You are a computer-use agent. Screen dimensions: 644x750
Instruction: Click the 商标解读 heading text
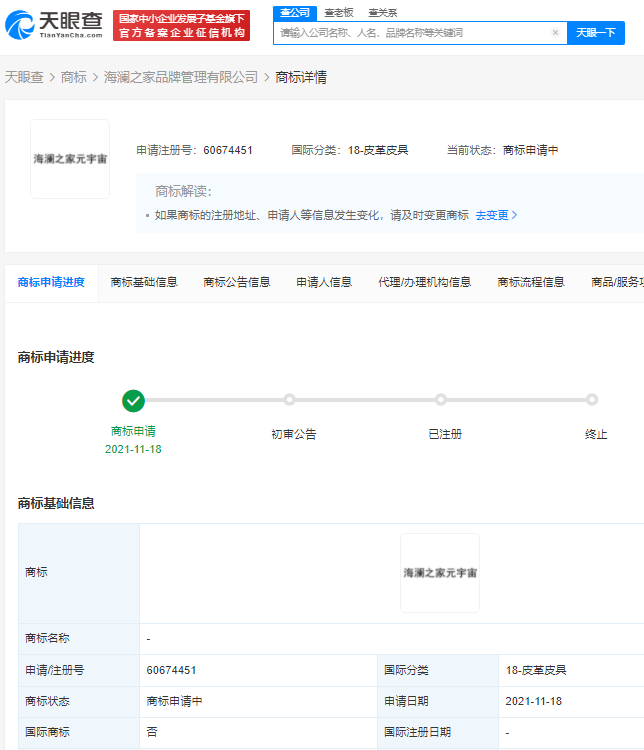[x=183, y=191]
